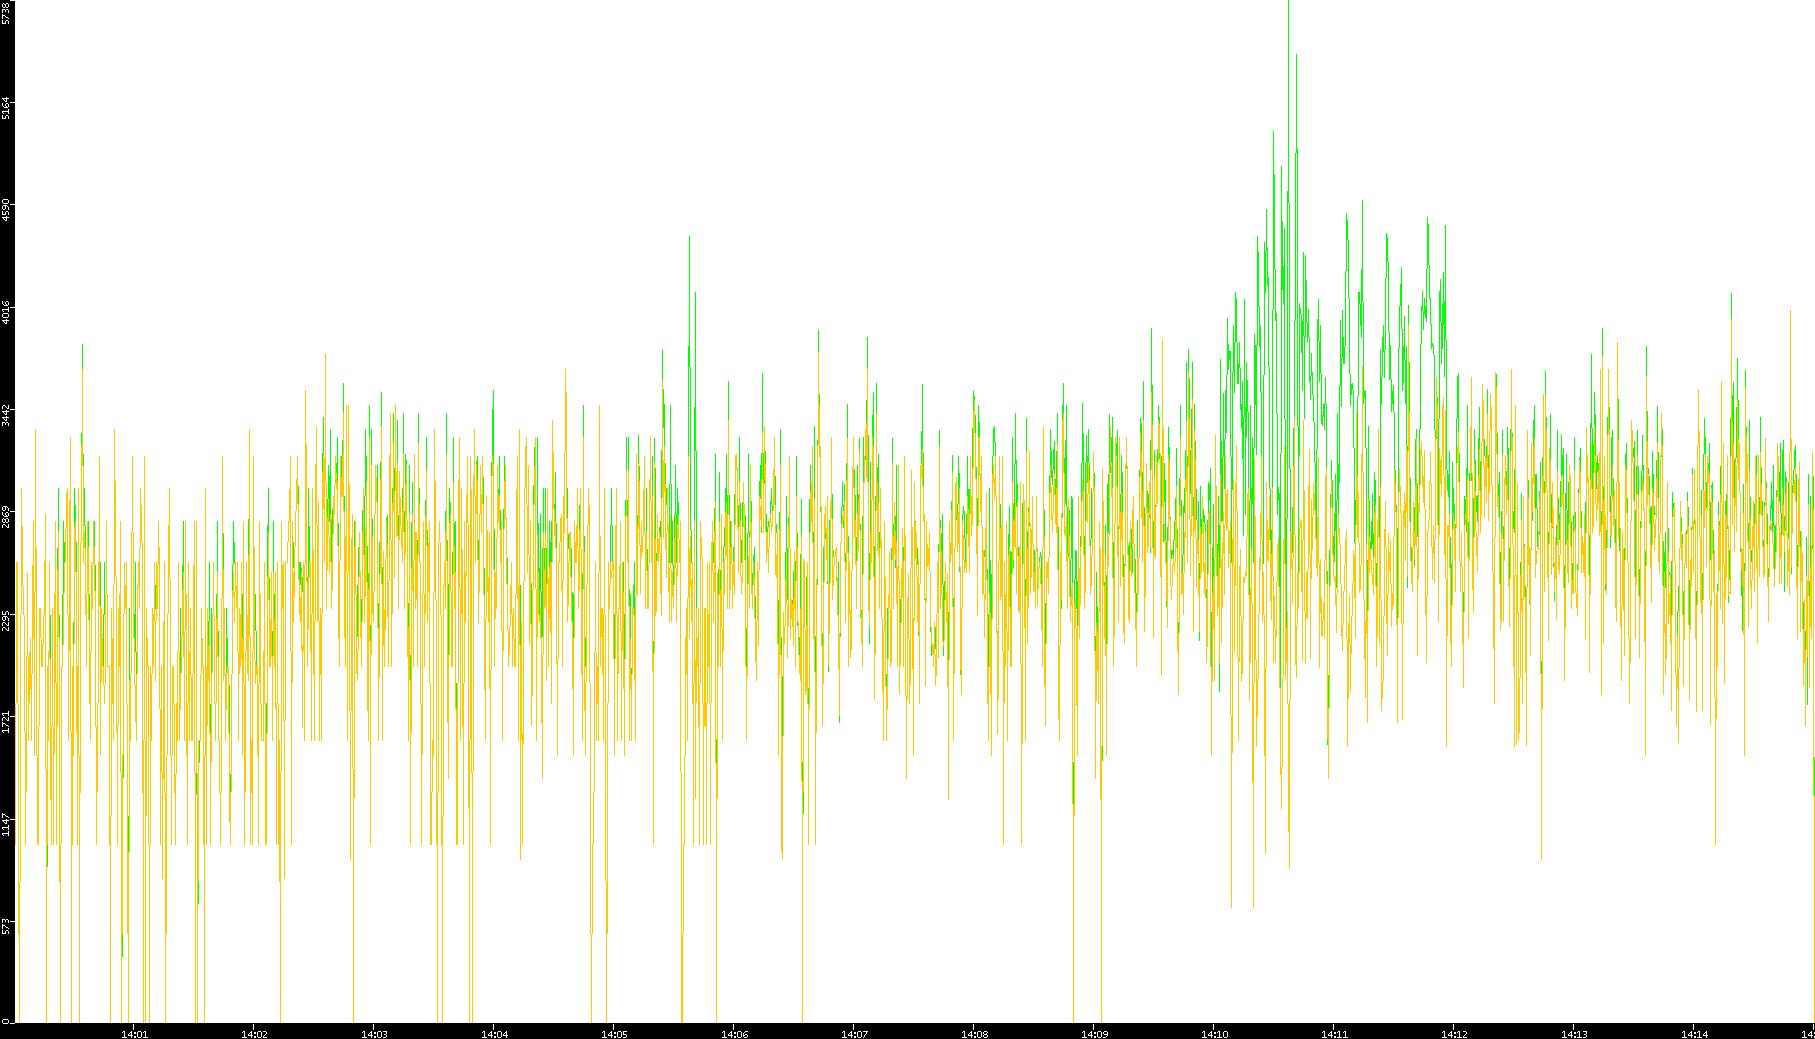This screenshot has width=1815, height=1039.
Task: Select the 1721 y-axis value
Action: (6, 722)
